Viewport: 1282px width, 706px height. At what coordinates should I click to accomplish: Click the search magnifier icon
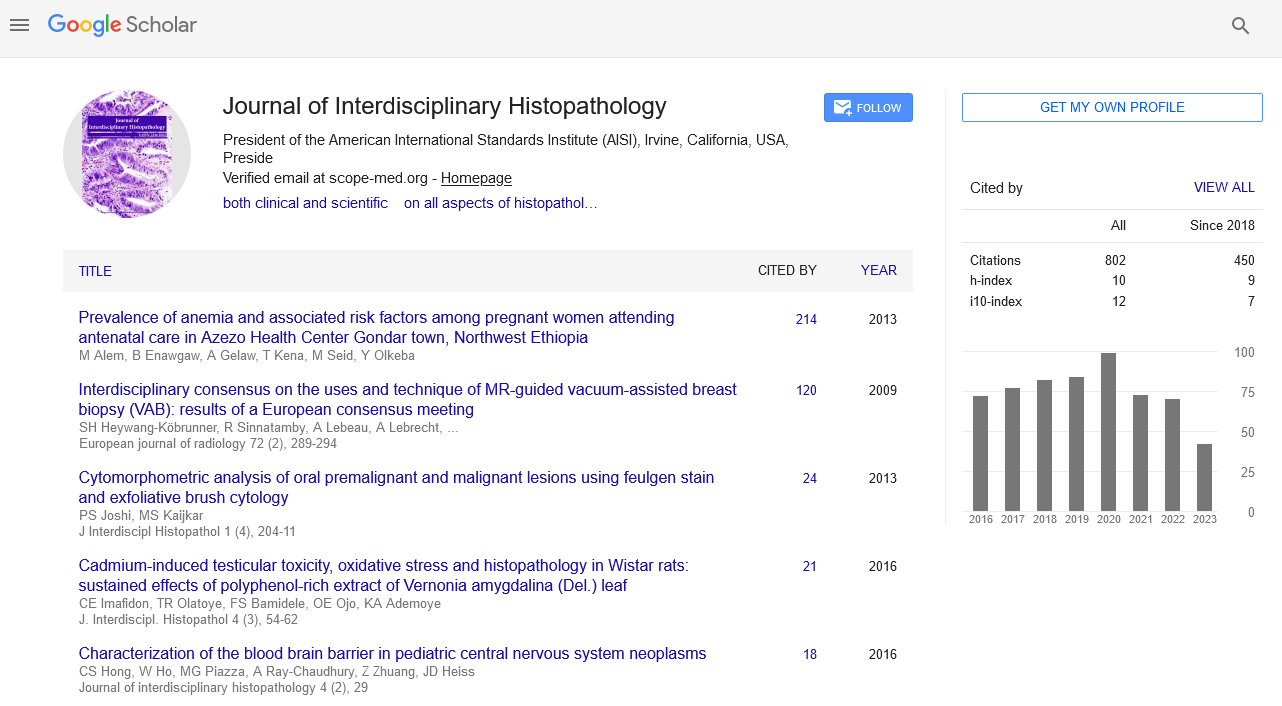click(1240, 26)
